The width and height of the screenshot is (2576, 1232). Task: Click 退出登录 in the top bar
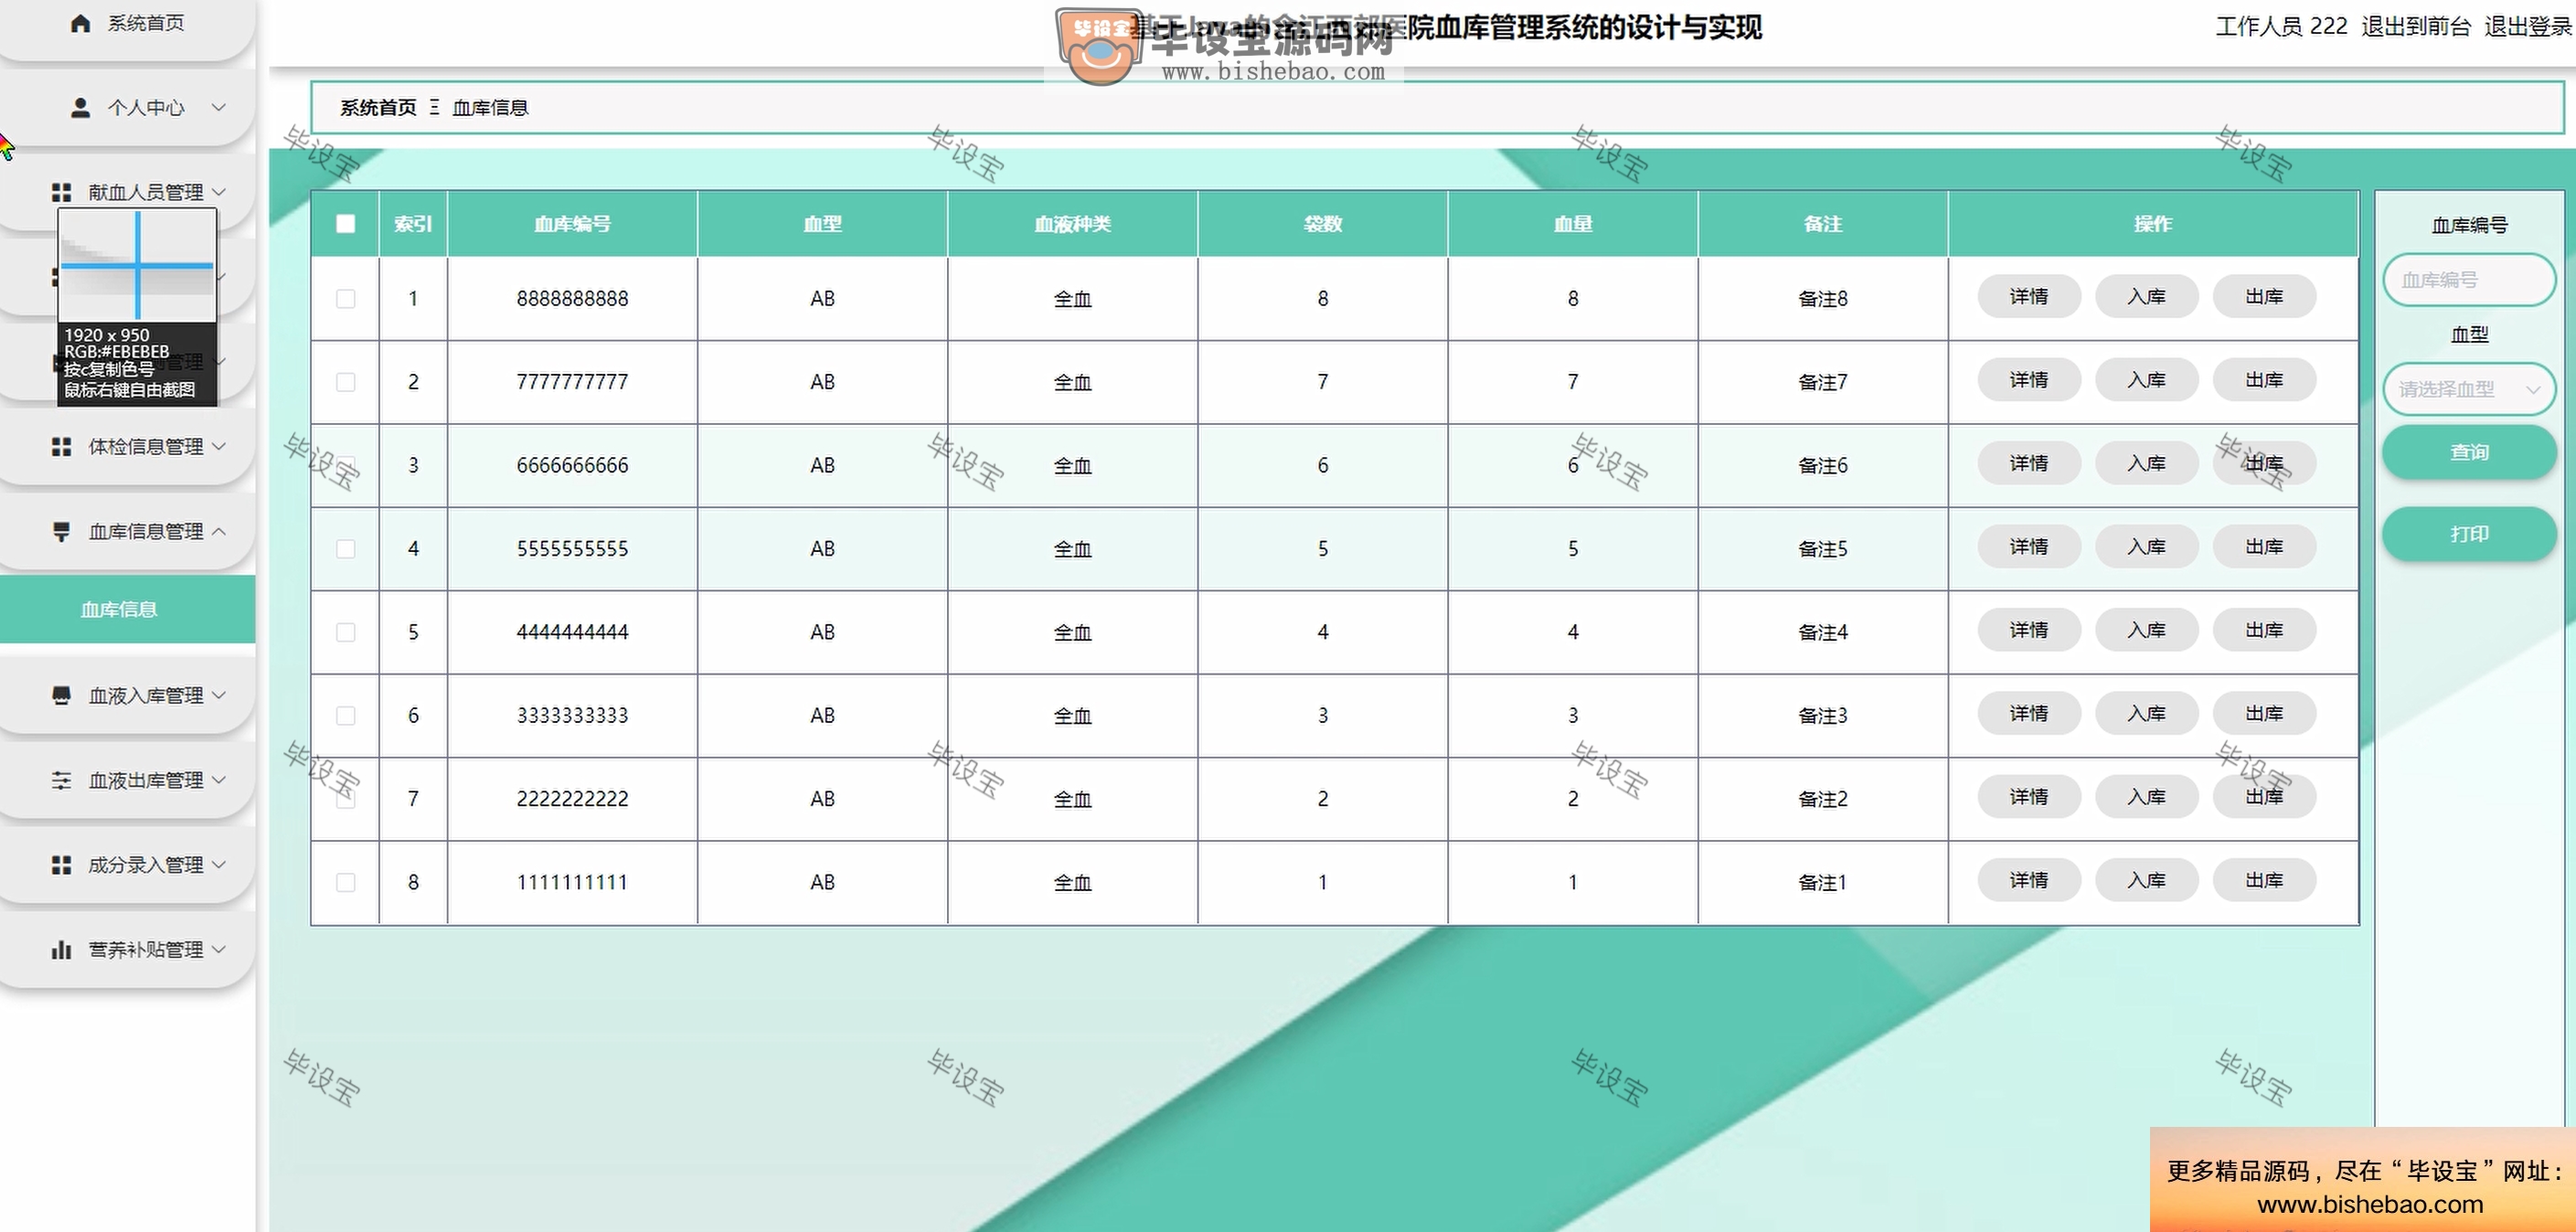coord(2529,27)
